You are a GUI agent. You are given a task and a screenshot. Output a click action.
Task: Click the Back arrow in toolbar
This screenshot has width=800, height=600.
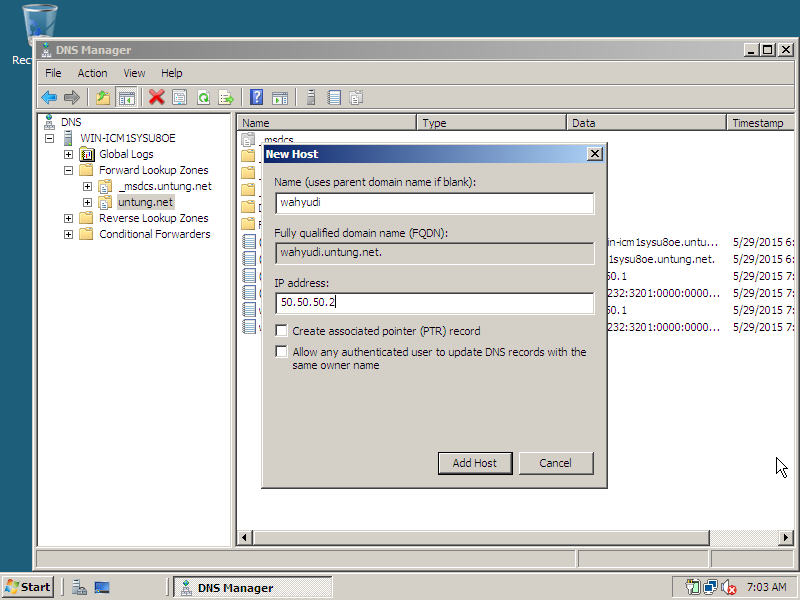click(49, 97)
